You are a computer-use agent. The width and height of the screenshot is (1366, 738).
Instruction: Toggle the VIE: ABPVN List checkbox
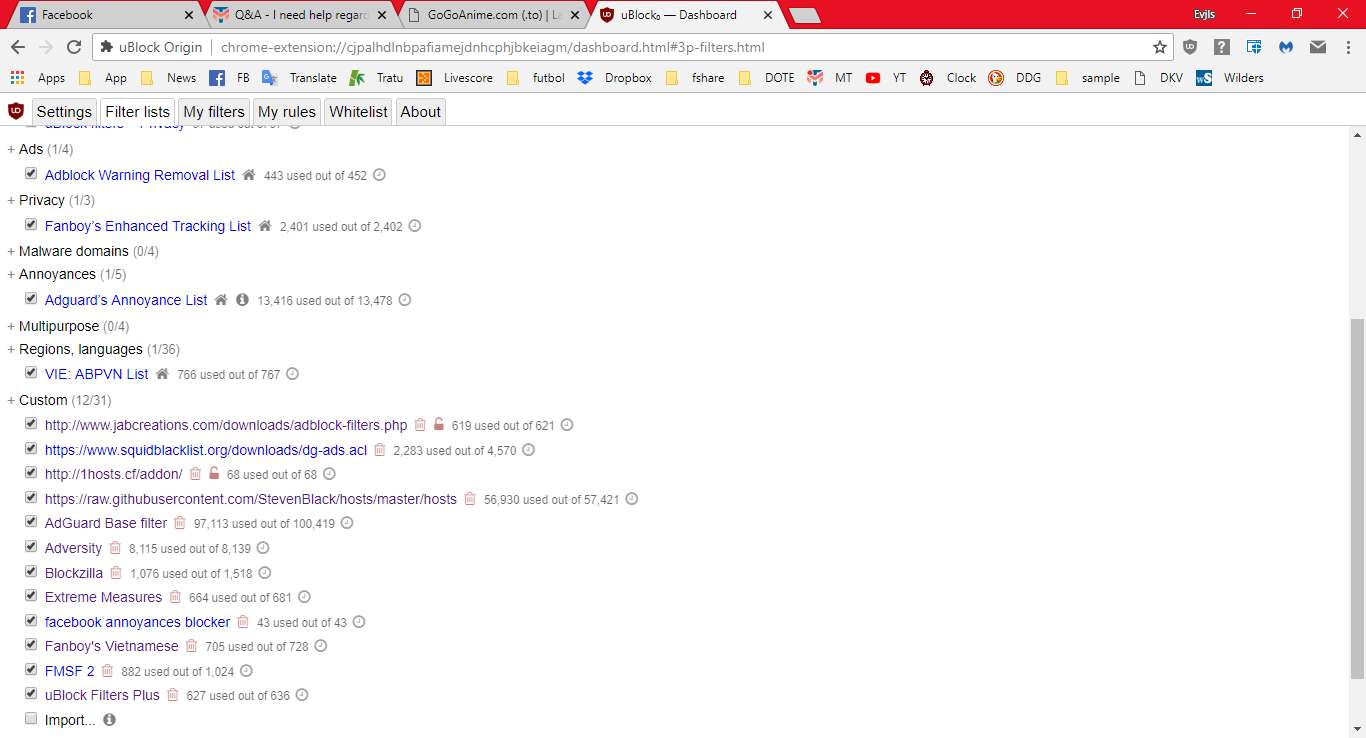tap(31, 373)
